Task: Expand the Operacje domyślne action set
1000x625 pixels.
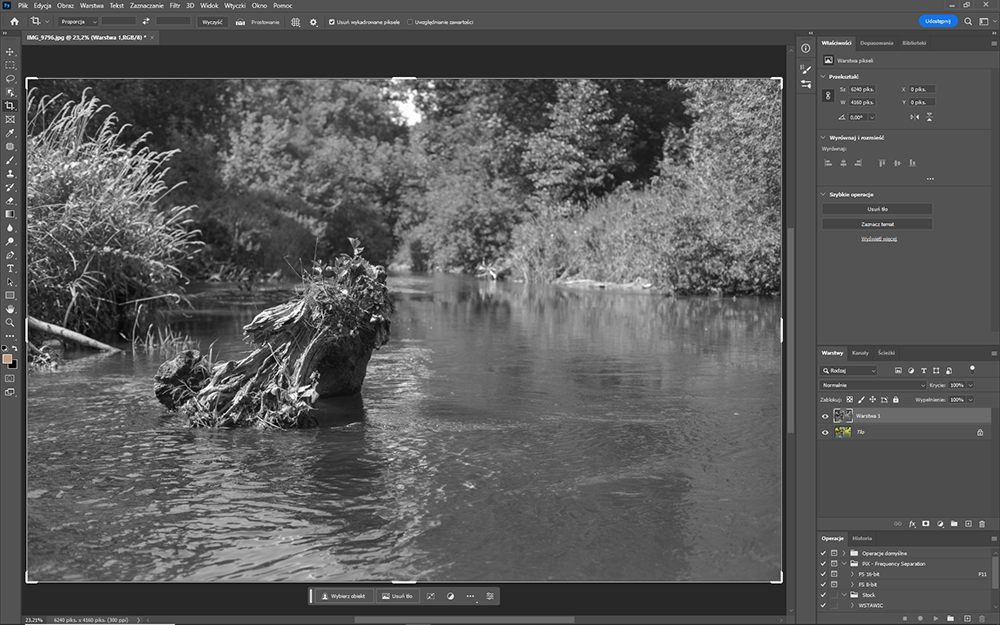Action: point(844,553)
